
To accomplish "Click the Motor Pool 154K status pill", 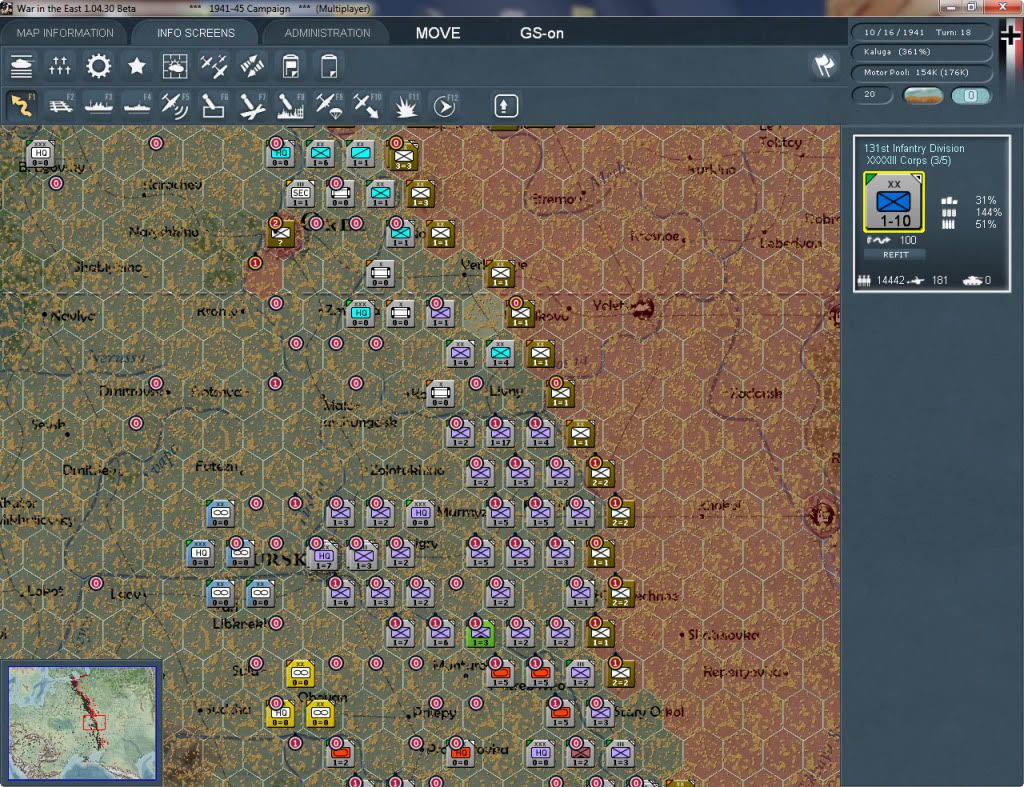I will pos(921,72).
